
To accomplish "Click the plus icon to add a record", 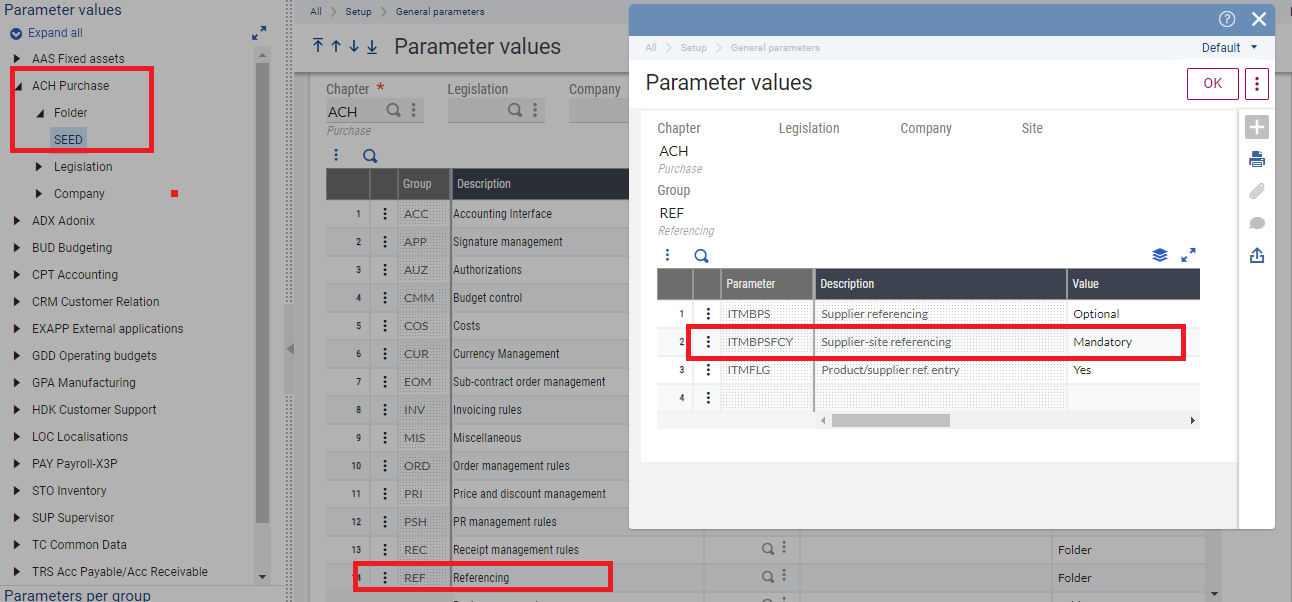I will [x=1256, y=127].
